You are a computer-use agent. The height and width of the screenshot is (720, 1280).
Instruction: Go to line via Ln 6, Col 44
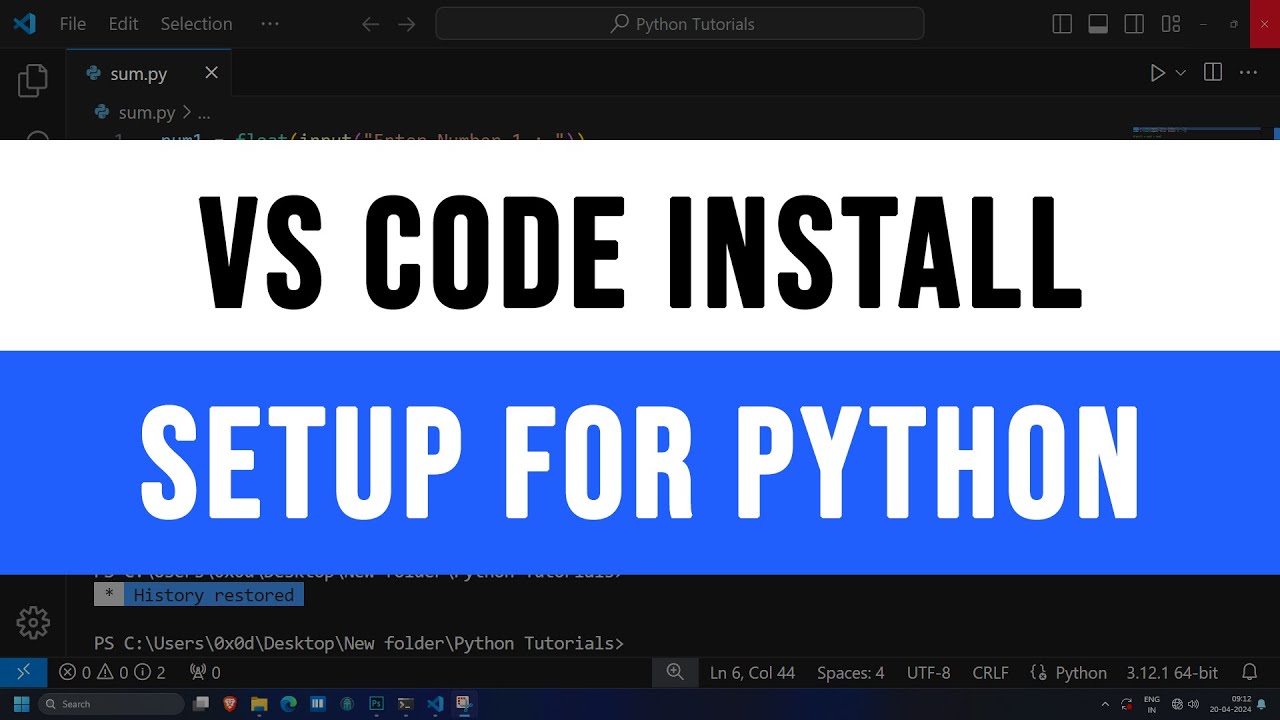753,673
